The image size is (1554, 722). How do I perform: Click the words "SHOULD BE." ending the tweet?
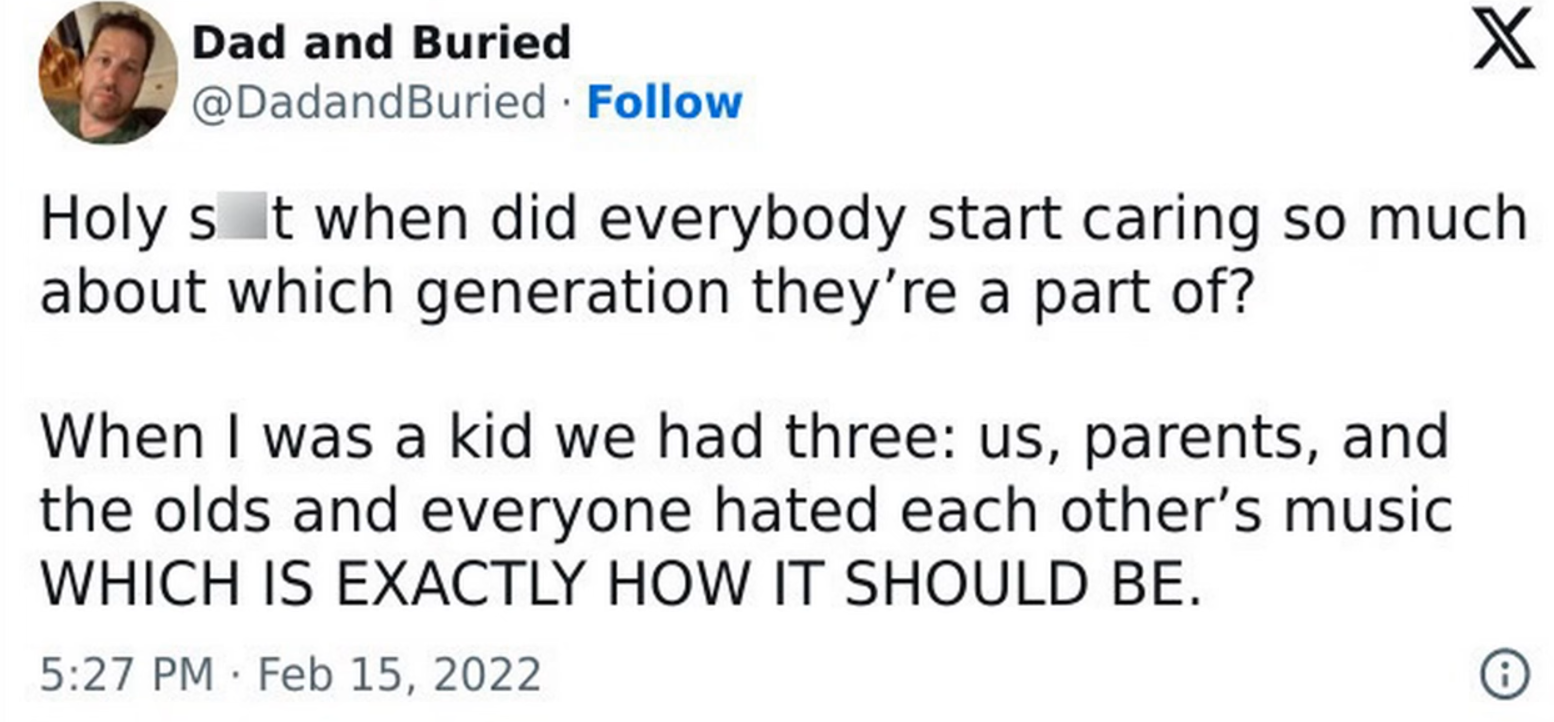click(1020, 583)
